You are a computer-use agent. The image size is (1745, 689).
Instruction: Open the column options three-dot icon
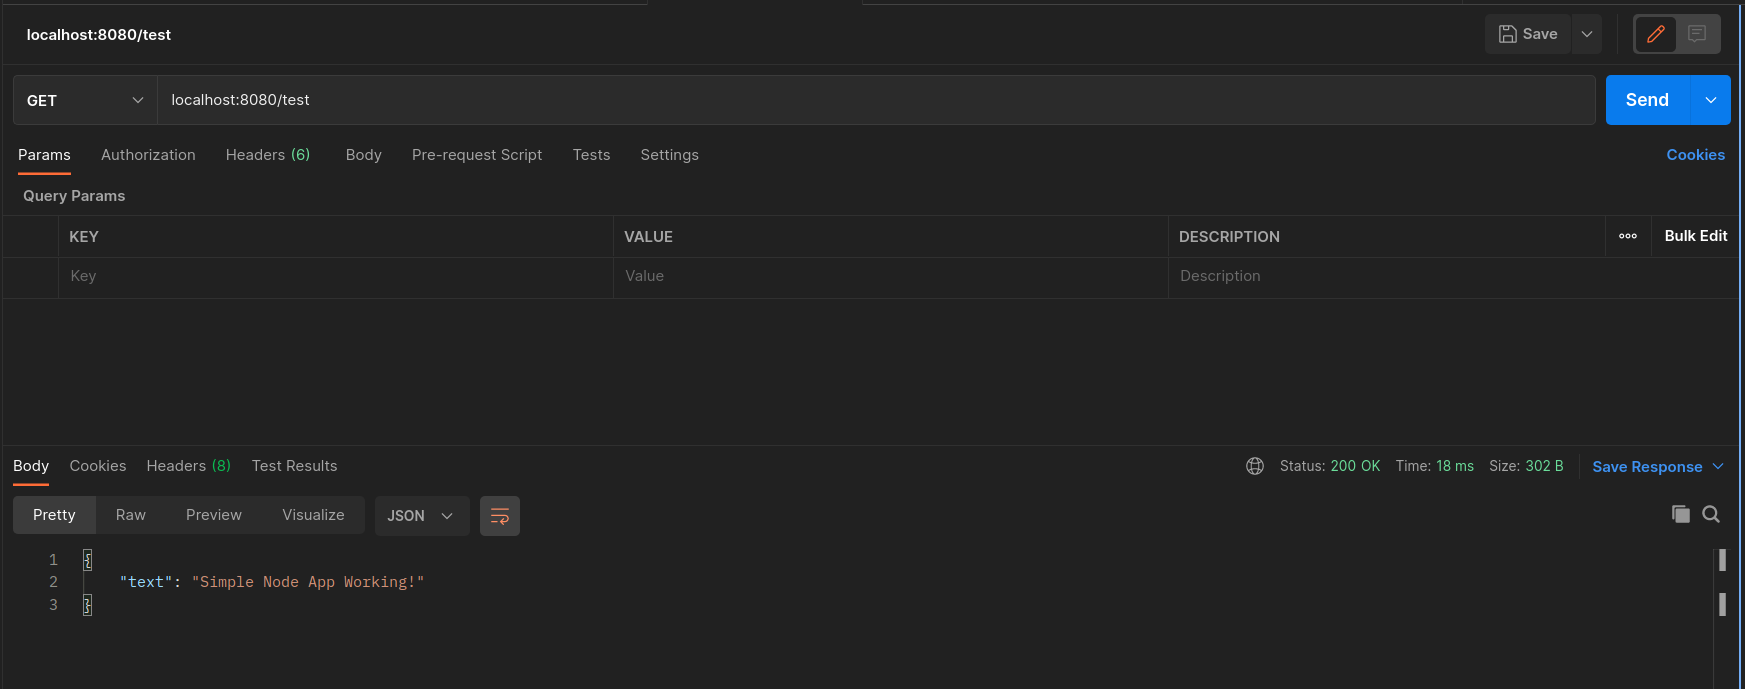click(x=1627, y=236)
